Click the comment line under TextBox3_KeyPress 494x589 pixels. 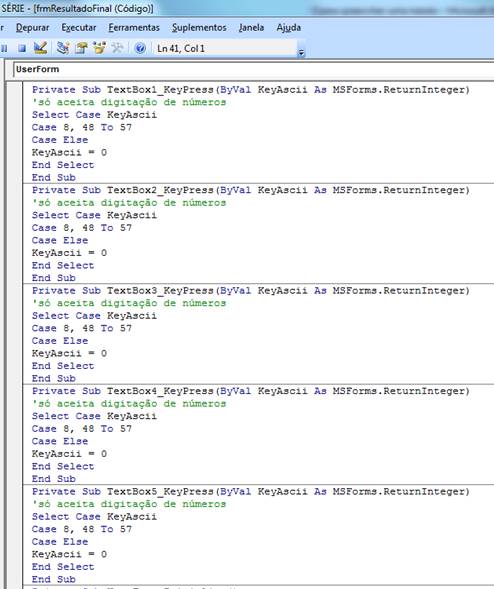129,303
